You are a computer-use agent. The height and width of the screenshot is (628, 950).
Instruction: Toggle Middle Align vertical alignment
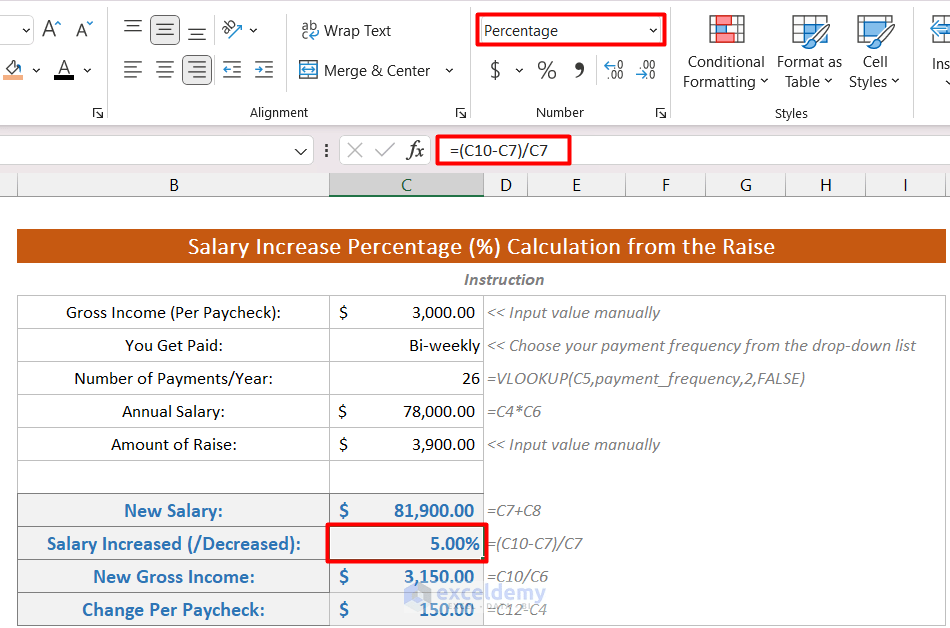tap(165, 29)
